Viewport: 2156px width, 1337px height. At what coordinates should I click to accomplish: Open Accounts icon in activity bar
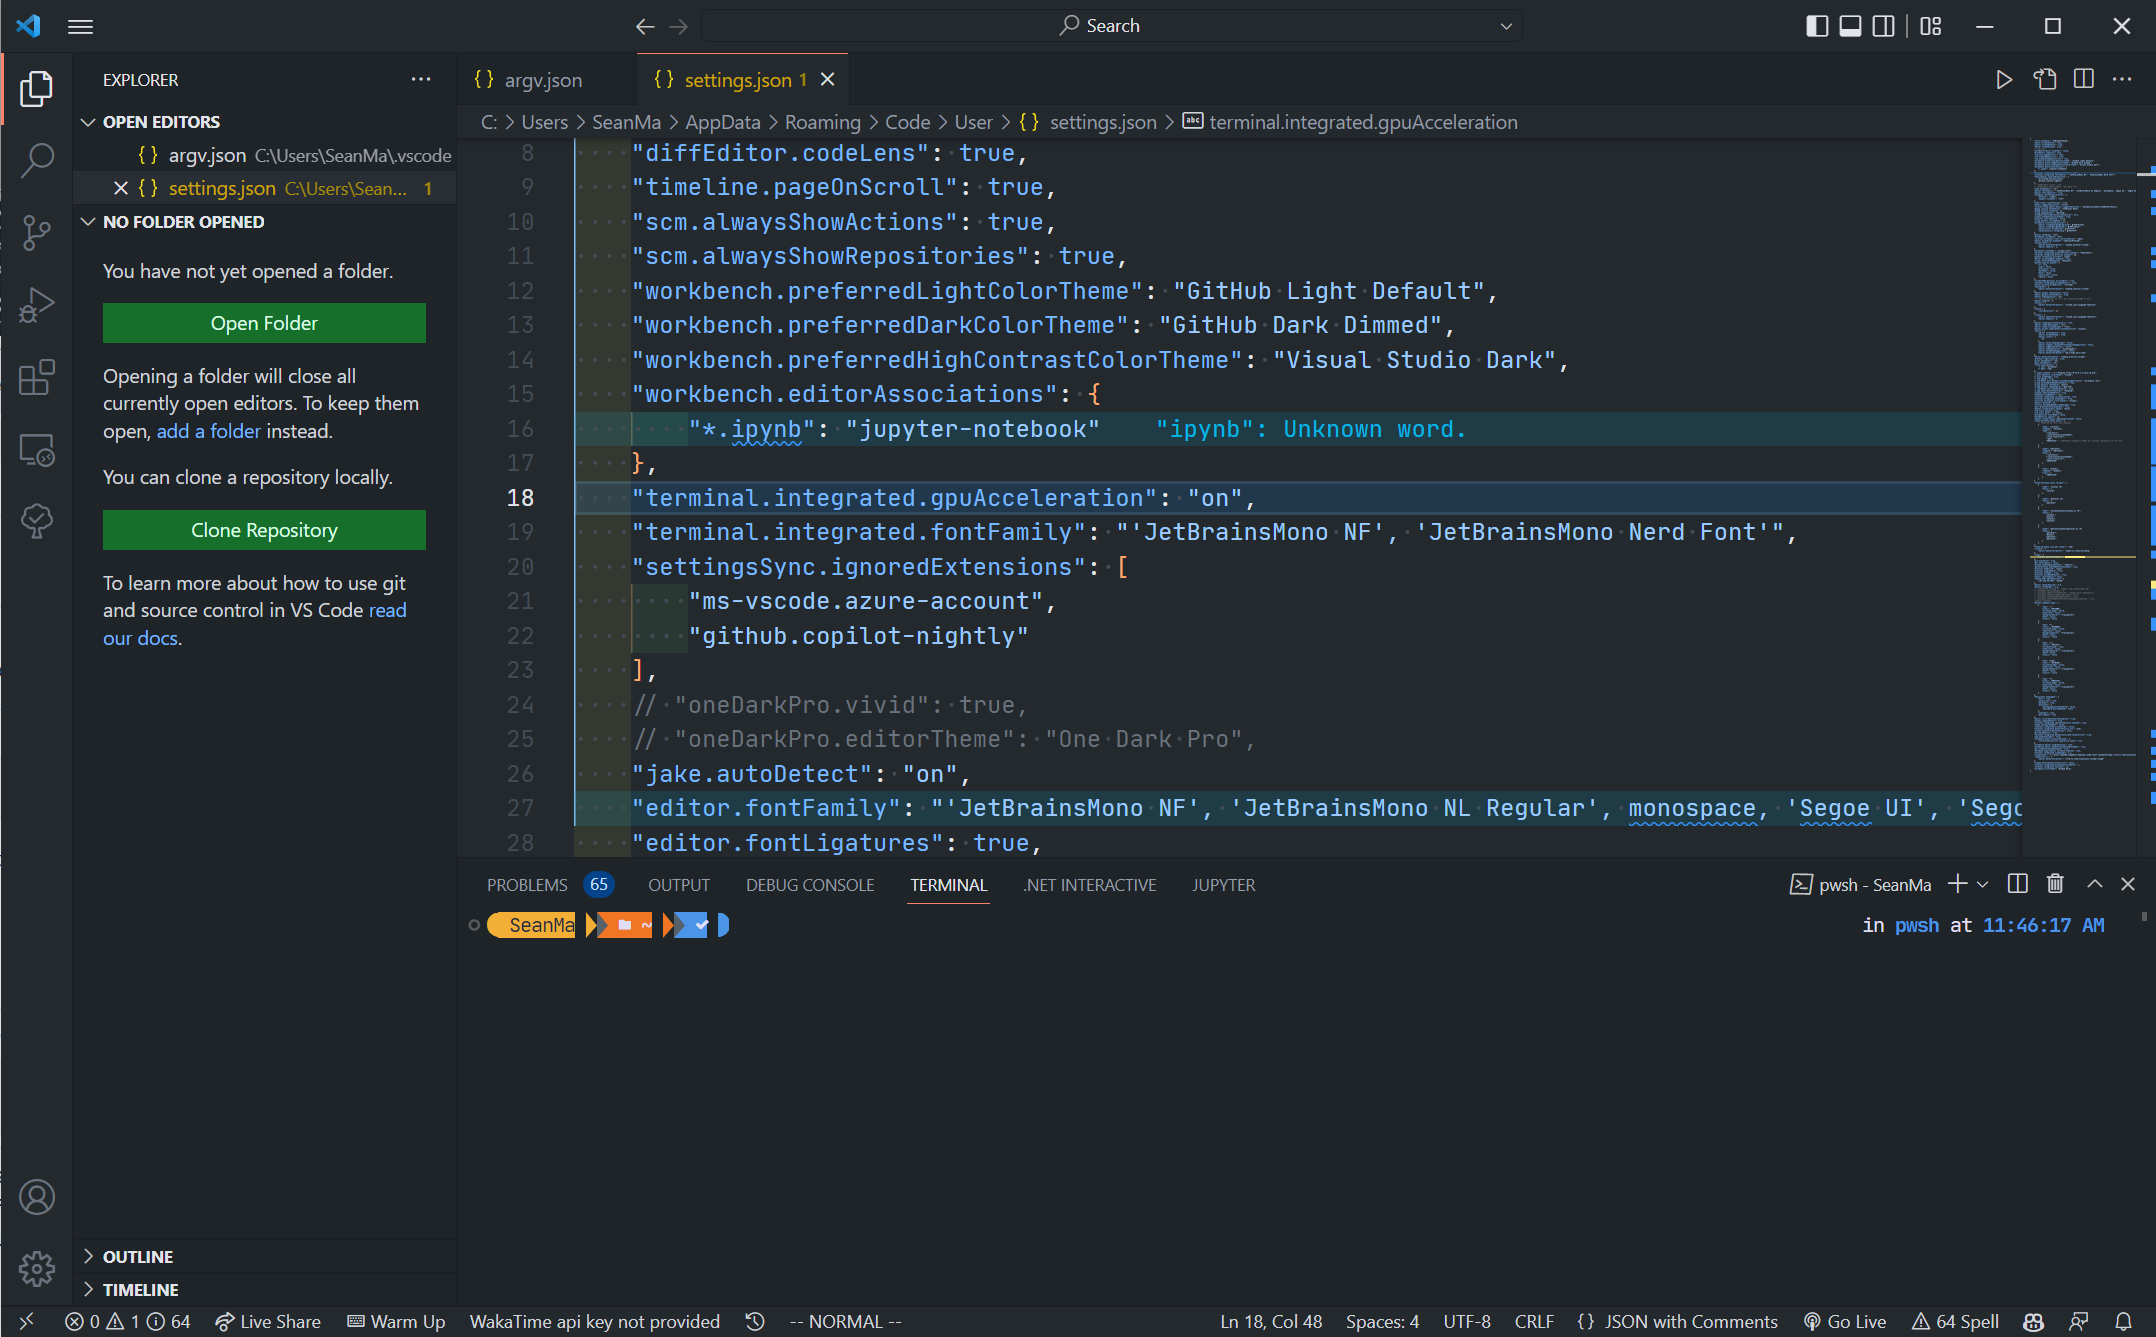point(37,1196)
